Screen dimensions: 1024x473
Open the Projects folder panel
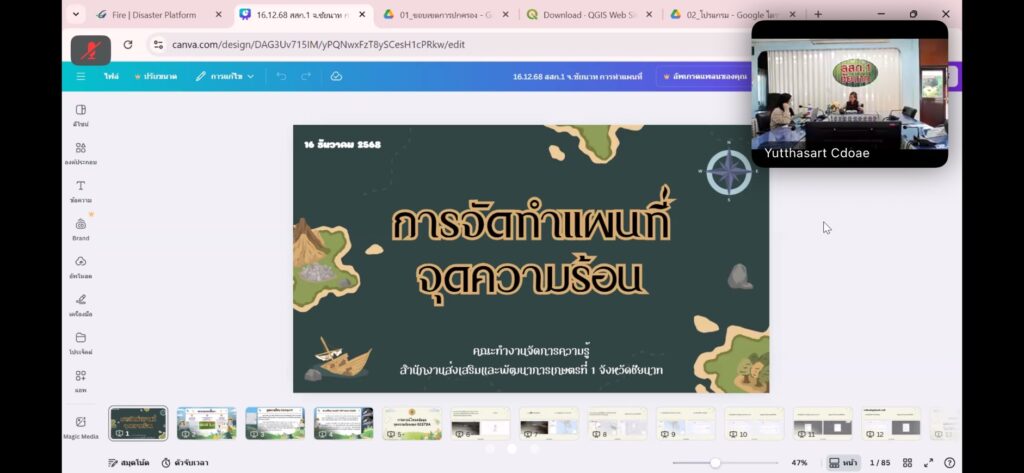pos(80,342)
